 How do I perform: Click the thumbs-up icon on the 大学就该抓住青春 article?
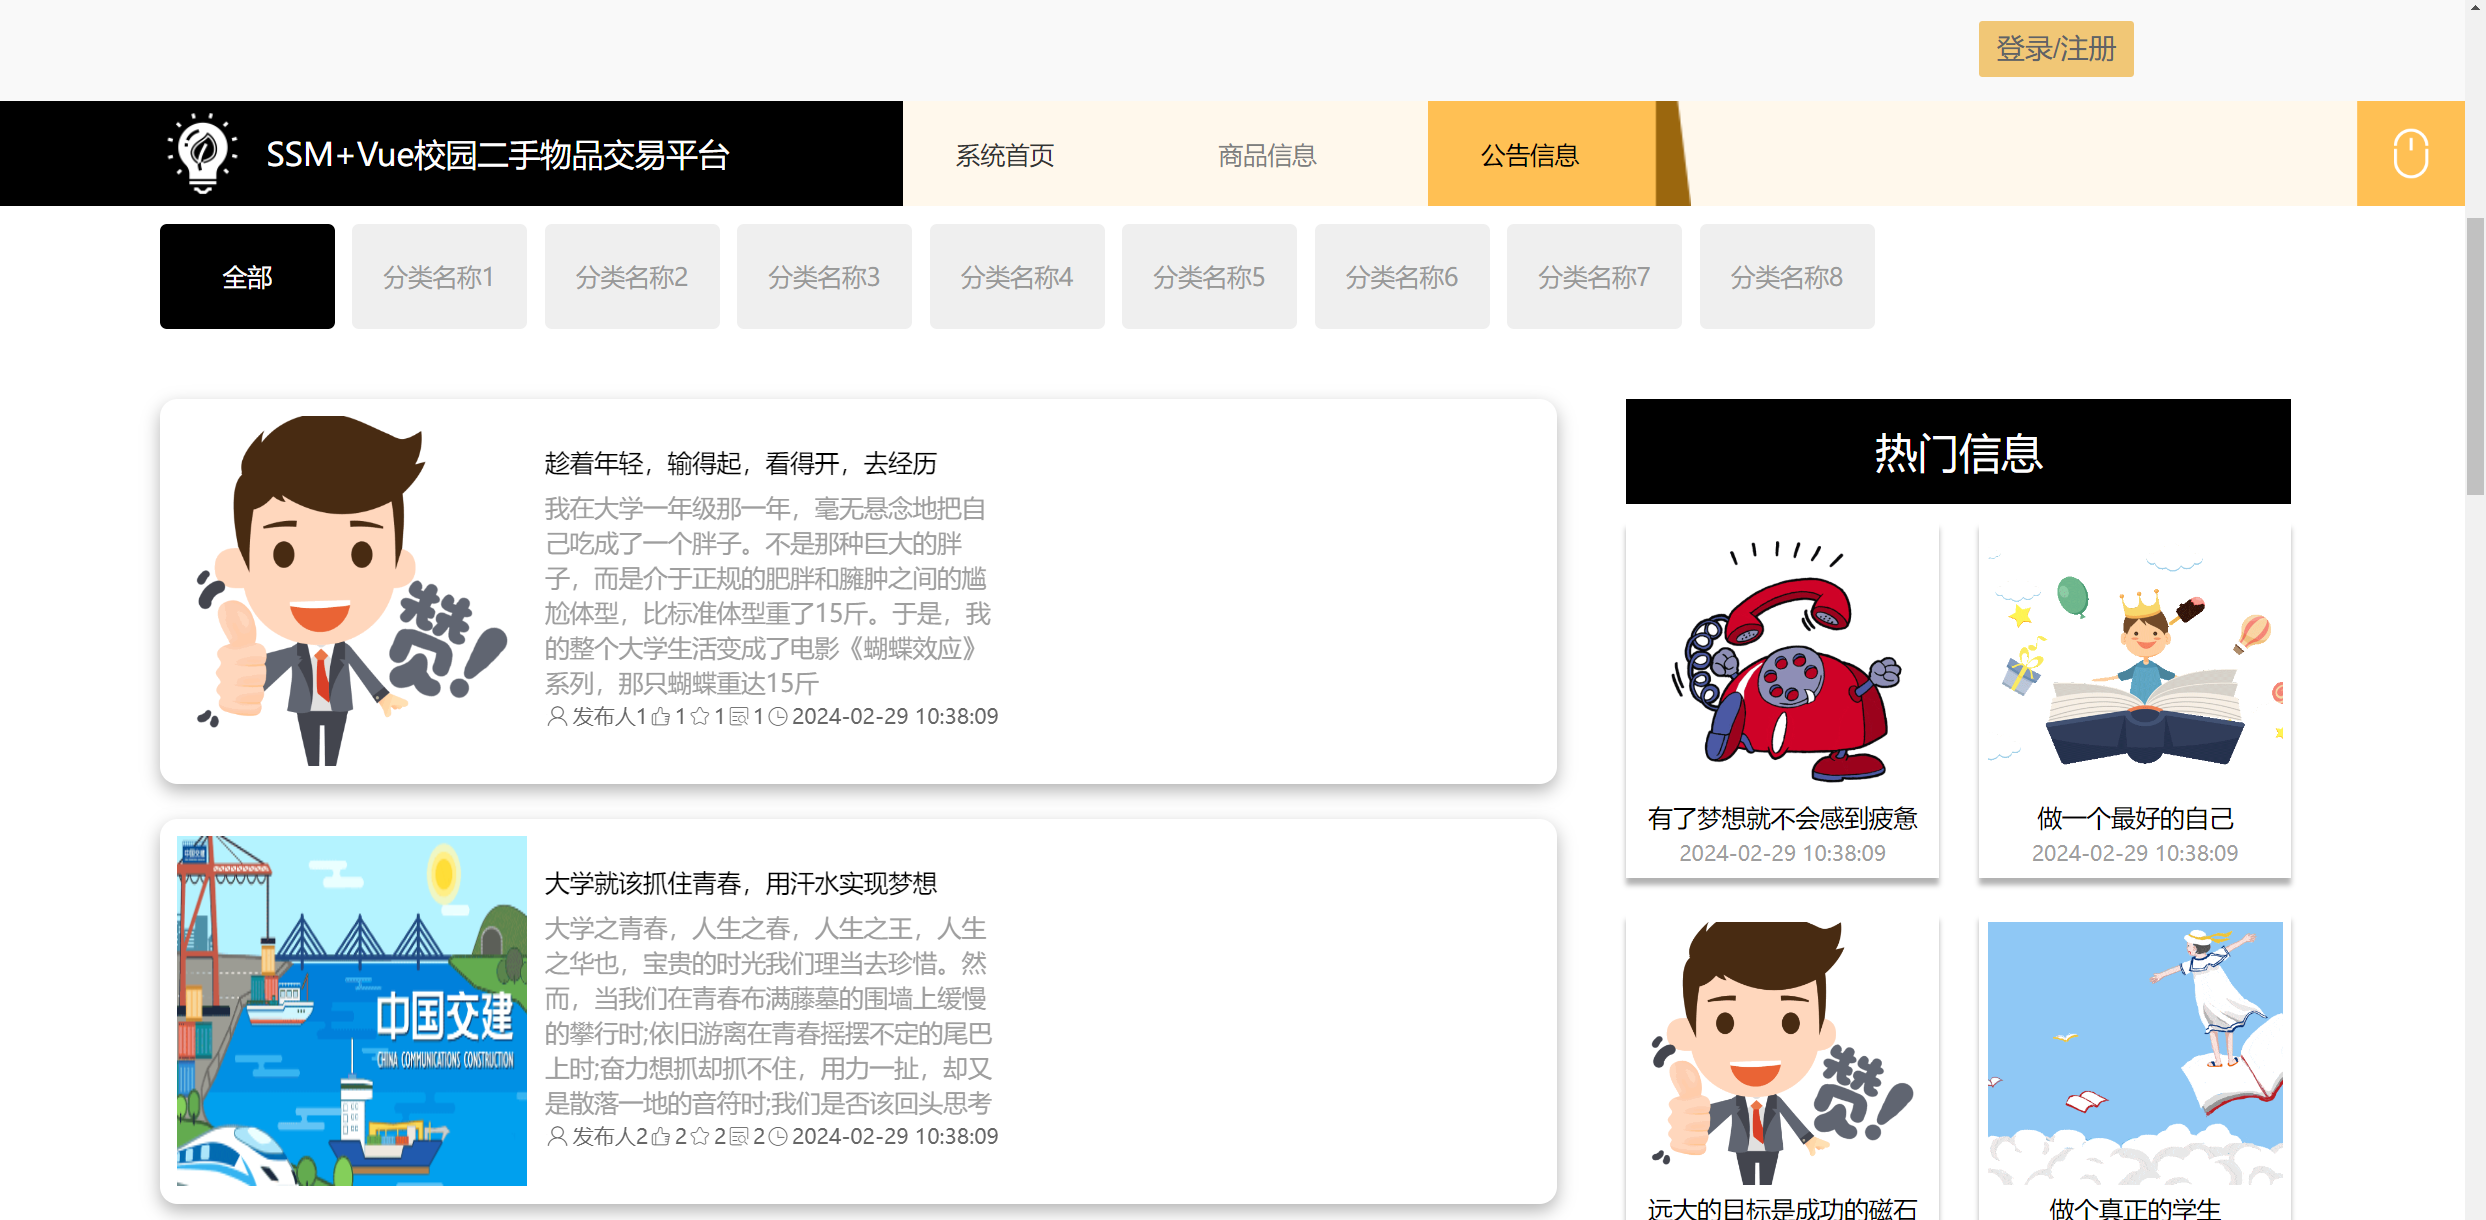pos(661,1136)
